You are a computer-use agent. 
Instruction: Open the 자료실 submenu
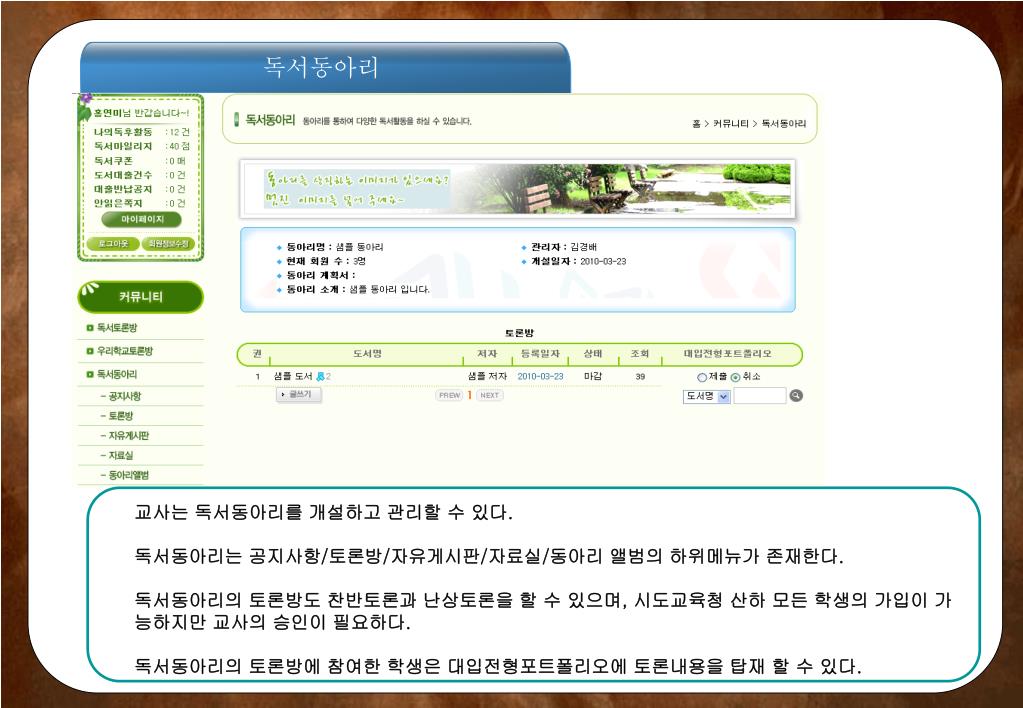pyautogui.click(x=120, y=455)
